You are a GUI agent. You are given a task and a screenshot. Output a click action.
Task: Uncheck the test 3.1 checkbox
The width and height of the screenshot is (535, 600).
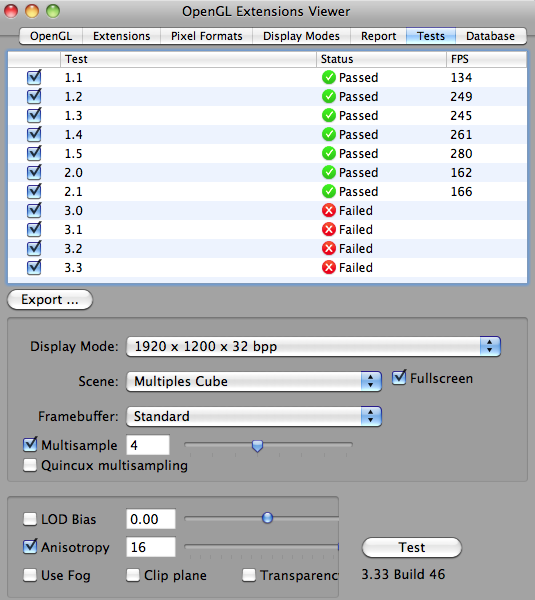point(34,230)
